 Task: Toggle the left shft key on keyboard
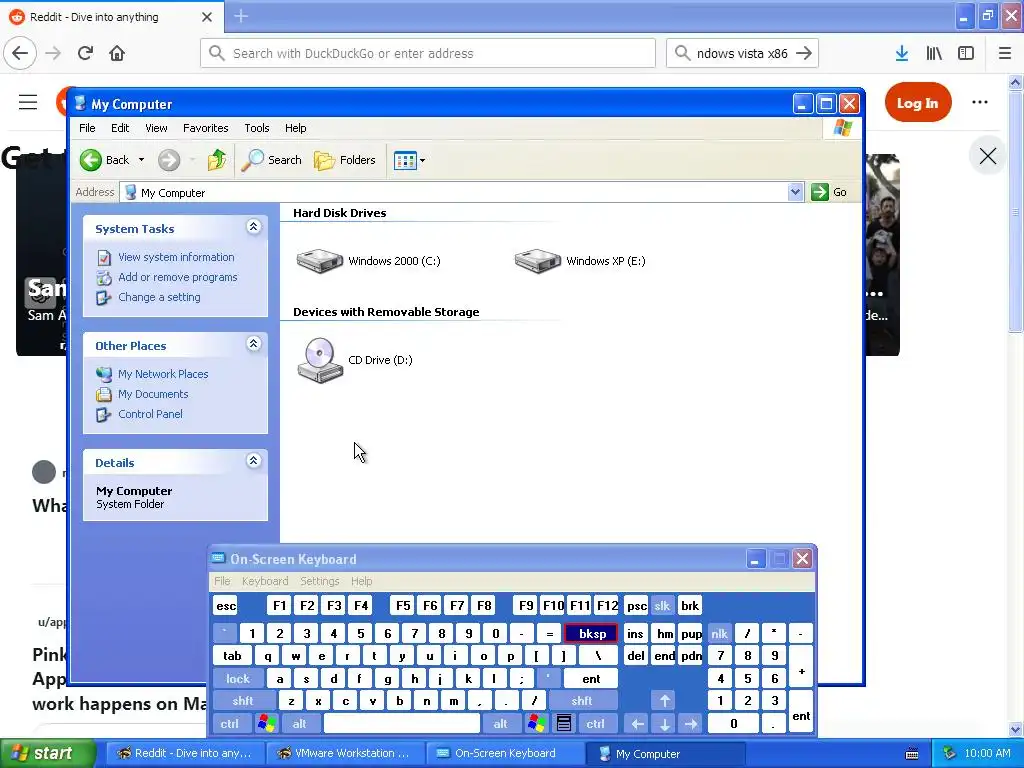click(243, 701)
